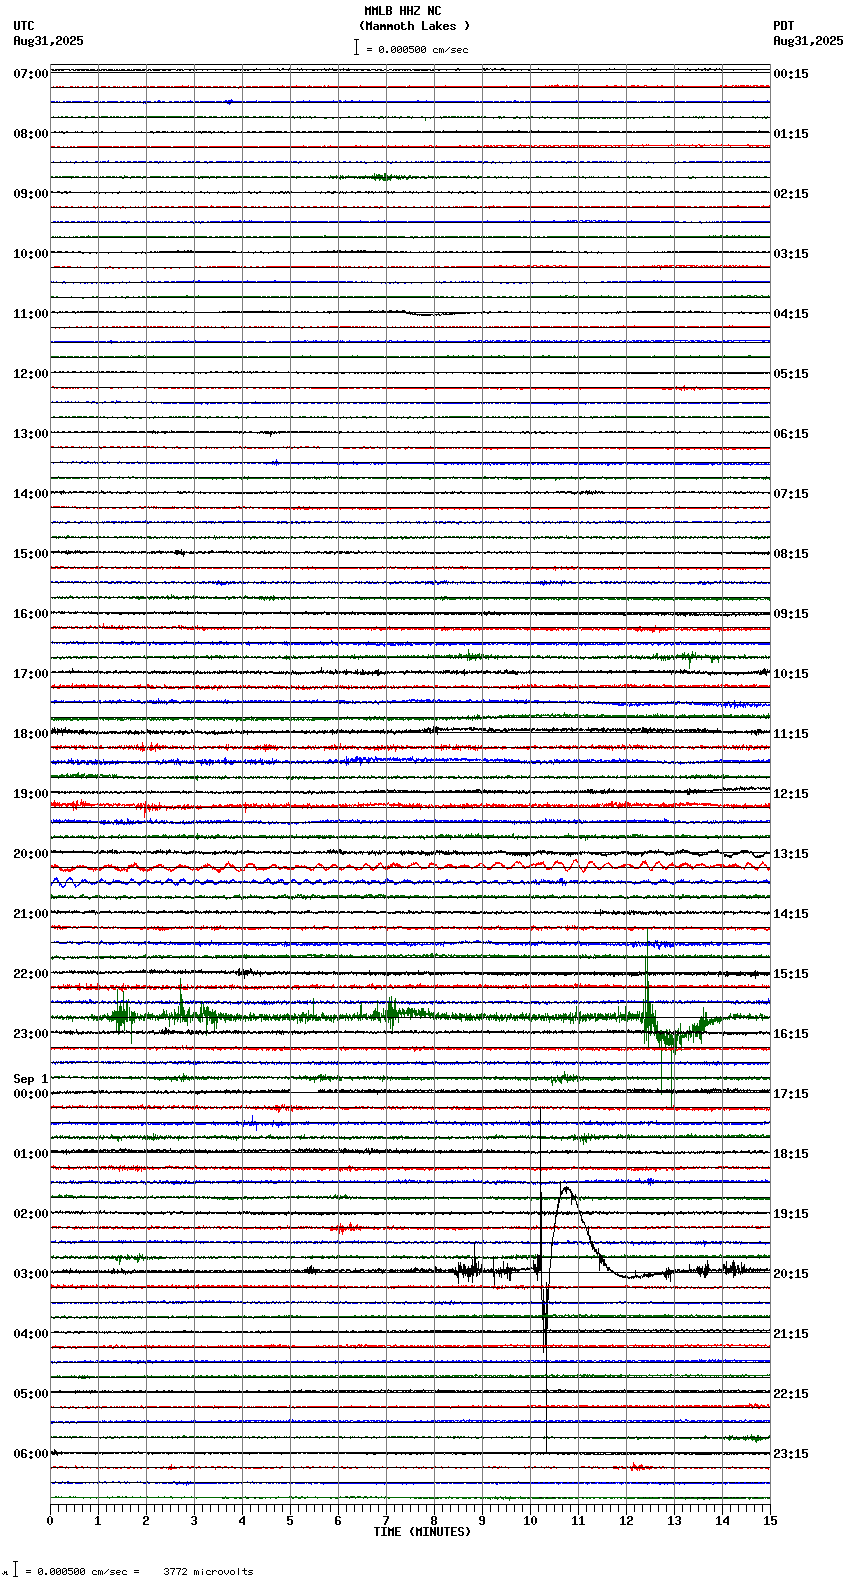Click the station title 'MMLB HHZ NC'
The image size is (850, 1584).
click(402, 11)
